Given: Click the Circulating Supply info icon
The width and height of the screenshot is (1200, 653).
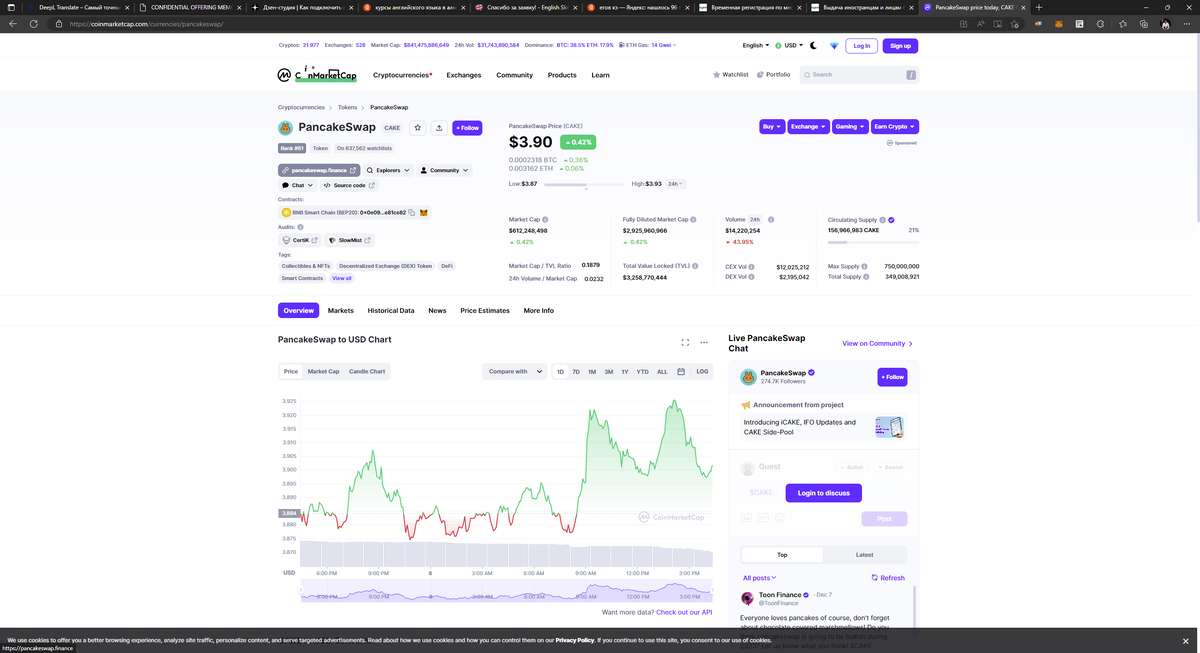Looking at the screenshot, I should 882,219.
